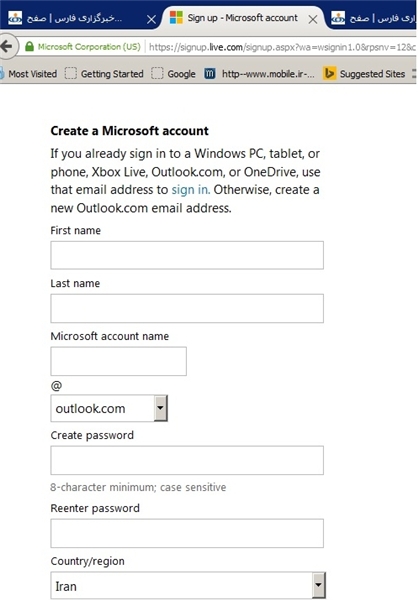Click the Microsoft logo on active tab

coord(176,18)
